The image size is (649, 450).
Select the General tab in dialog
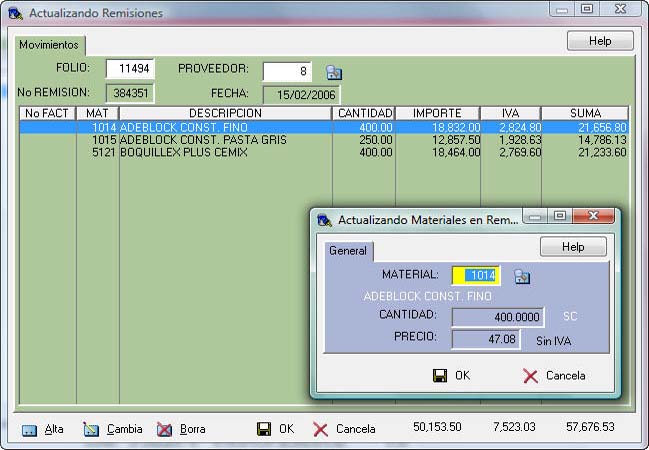(x=348, y=250)
